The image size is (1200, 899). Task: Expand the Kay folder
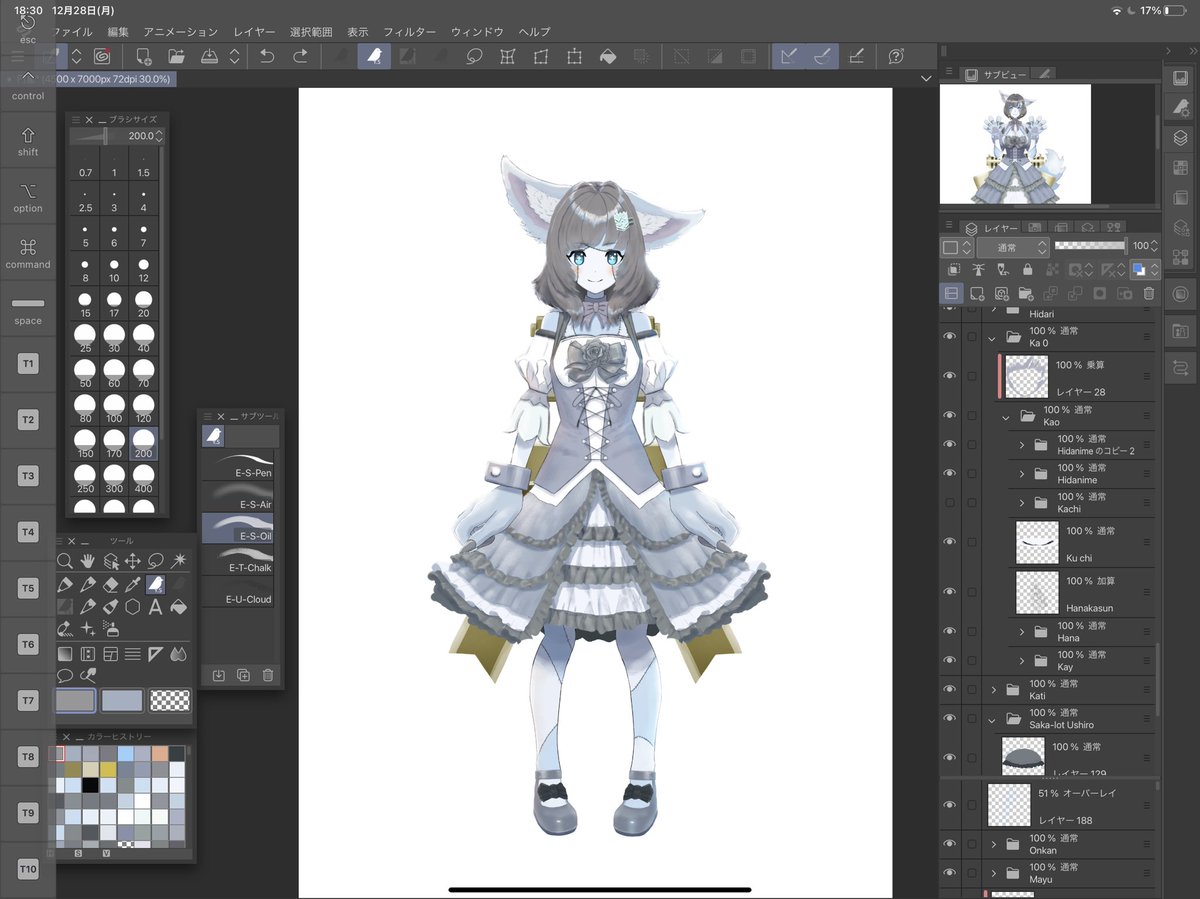click(x=1022, y=660)
